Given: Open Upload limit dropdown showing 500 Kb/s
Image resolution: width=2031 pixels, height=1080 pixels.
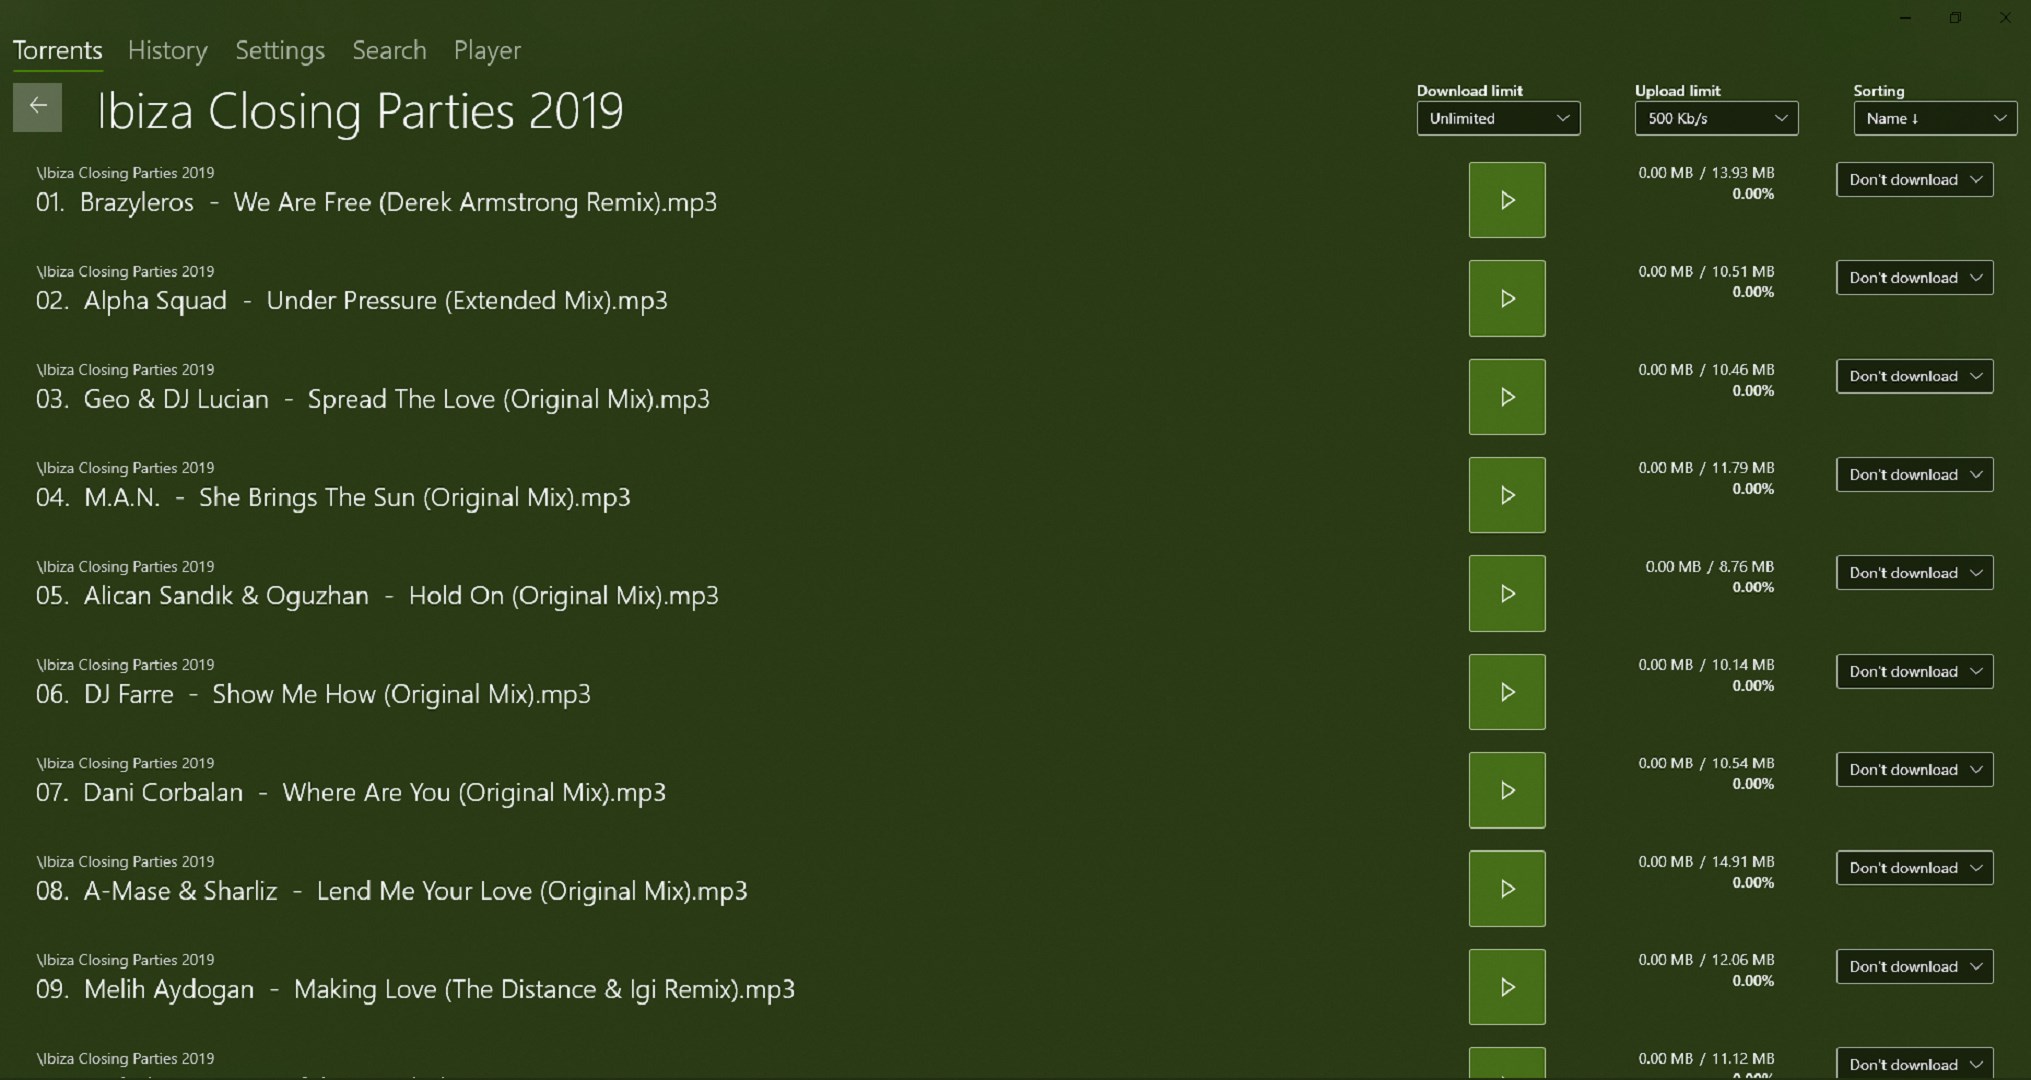Looking at the screenshot, I should coord(1716,118).
